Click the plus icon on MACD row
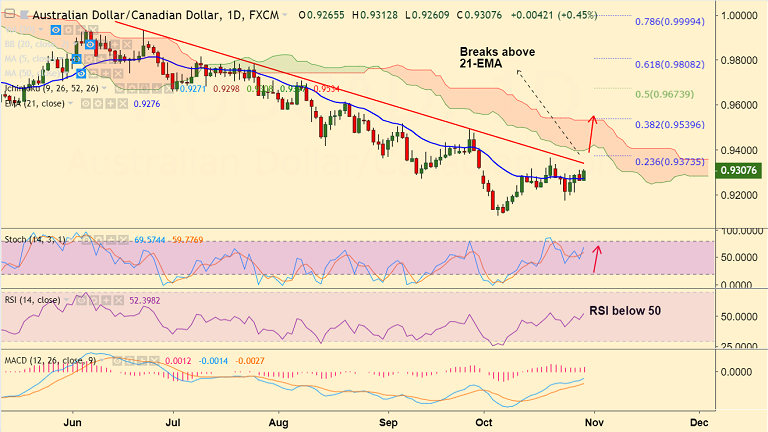This screenshot has width=768, height=432. 142,360
